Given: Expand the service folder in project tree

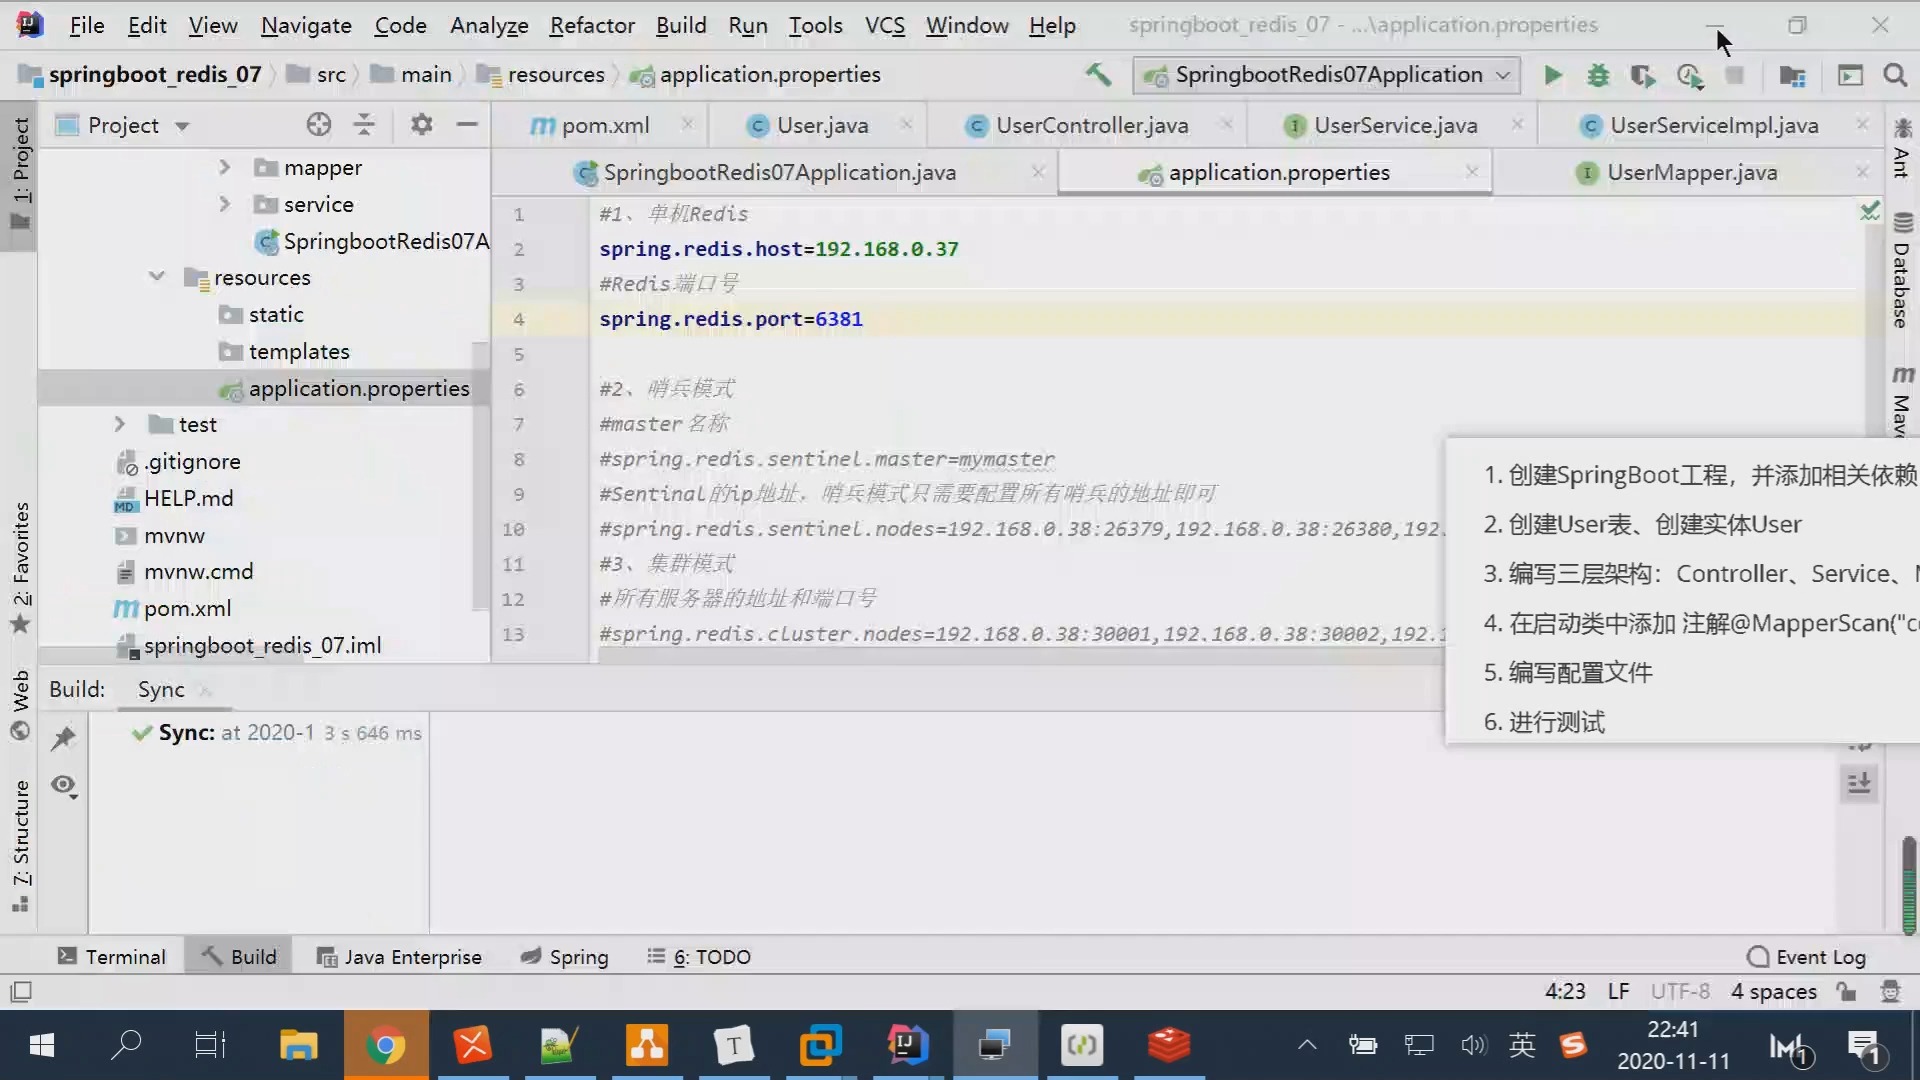Looking at the screenshot, I should point(224,204).
